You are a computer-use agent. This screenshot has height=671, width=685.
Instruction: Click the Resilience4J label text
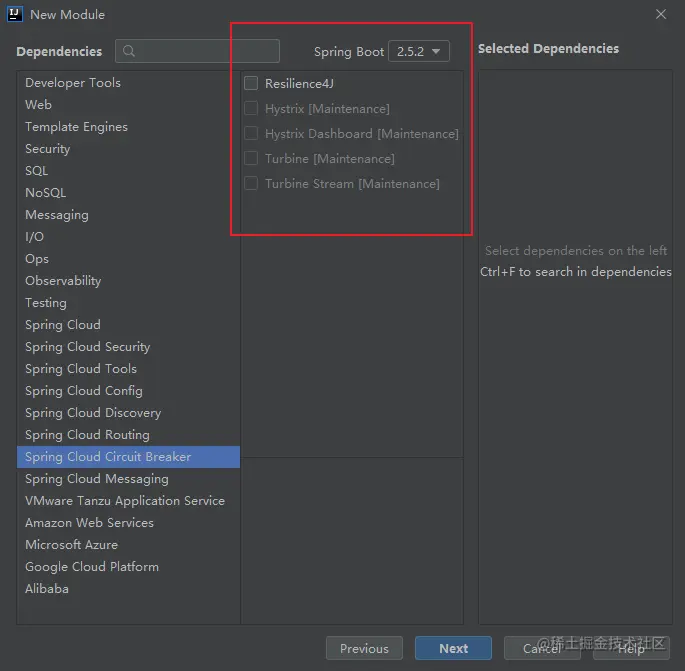click(299, 83)
